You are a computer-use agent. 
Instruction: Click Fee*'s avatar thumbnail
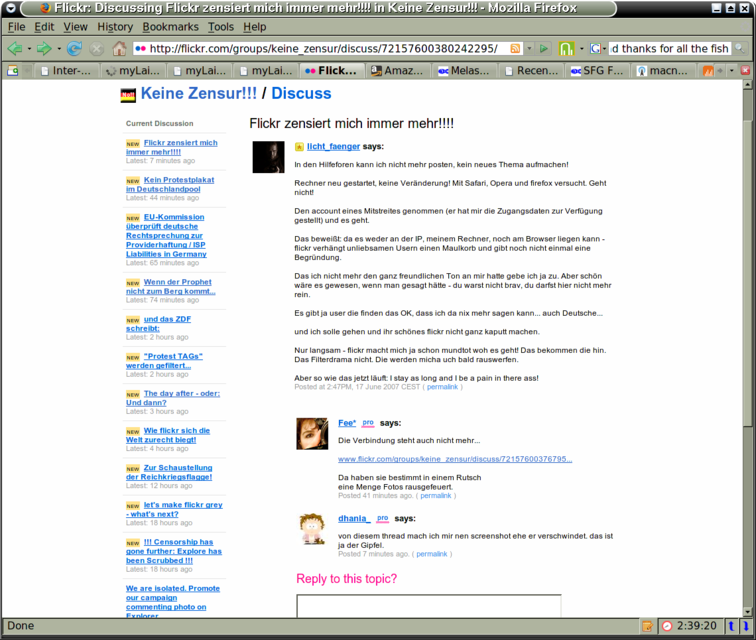(312, 434)
